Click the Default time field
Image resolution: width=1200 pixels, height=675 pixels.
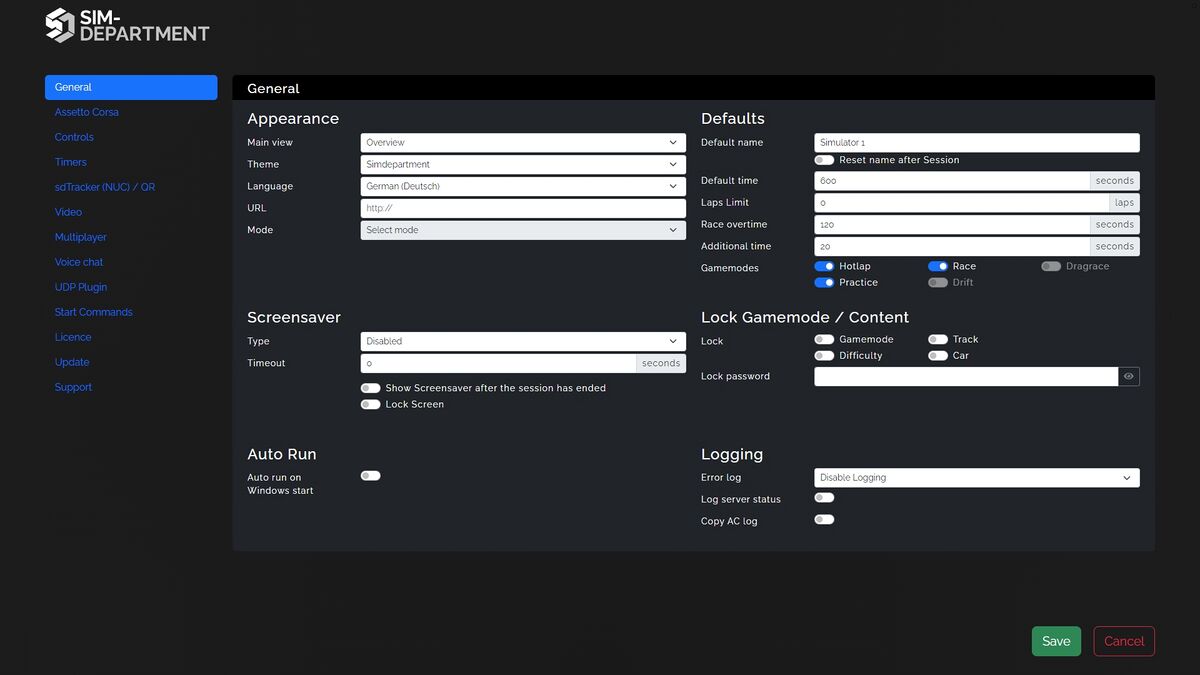click(x=952, y=181)
